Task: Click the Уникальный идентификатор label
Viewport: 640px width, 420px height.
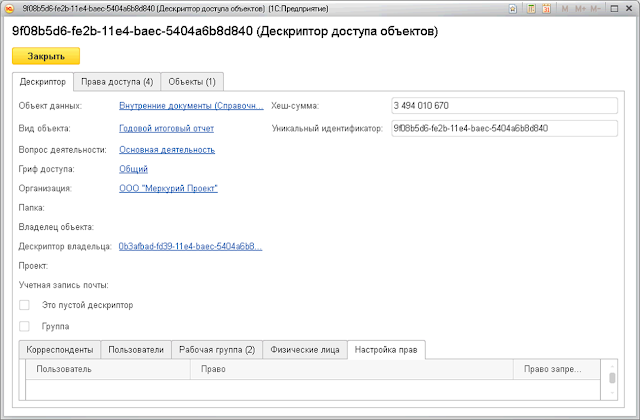Action: click(x=327, y=128)
